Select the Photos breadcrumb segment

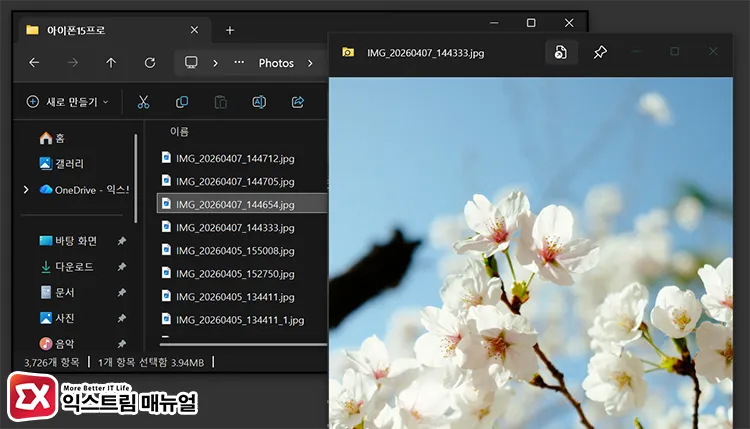coord(276,63)
